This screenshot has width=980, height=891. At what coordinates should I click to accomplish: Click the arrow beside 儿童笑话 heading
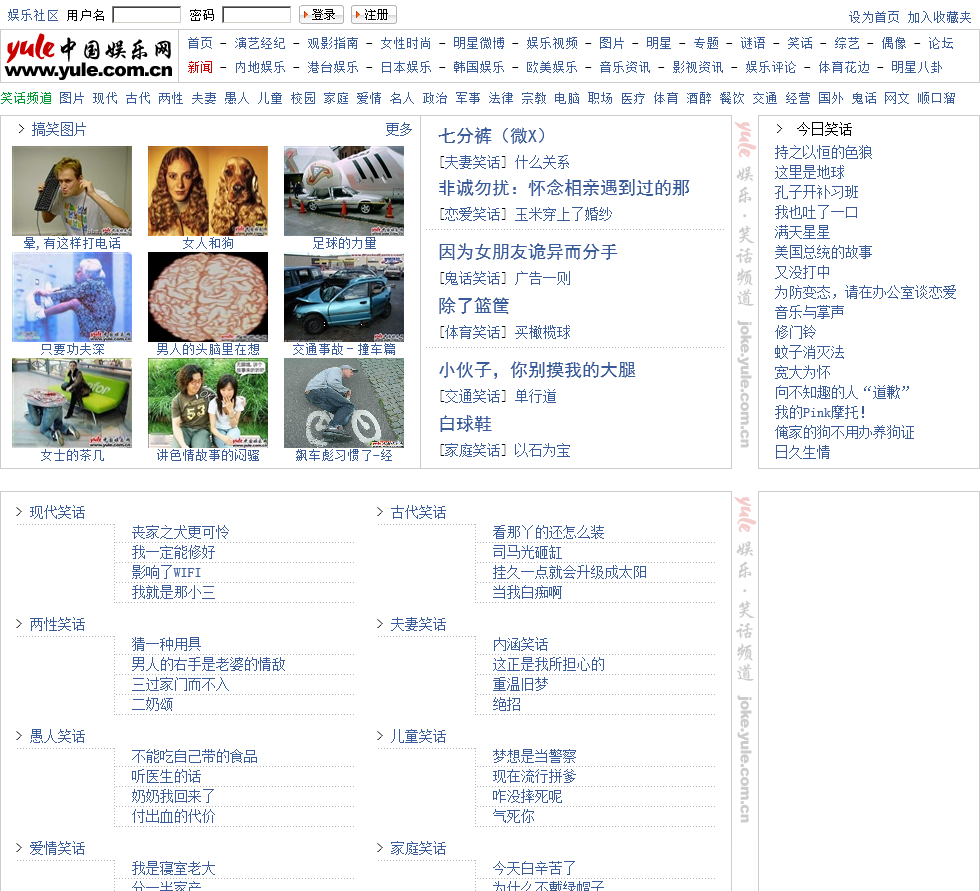(379, 735)
